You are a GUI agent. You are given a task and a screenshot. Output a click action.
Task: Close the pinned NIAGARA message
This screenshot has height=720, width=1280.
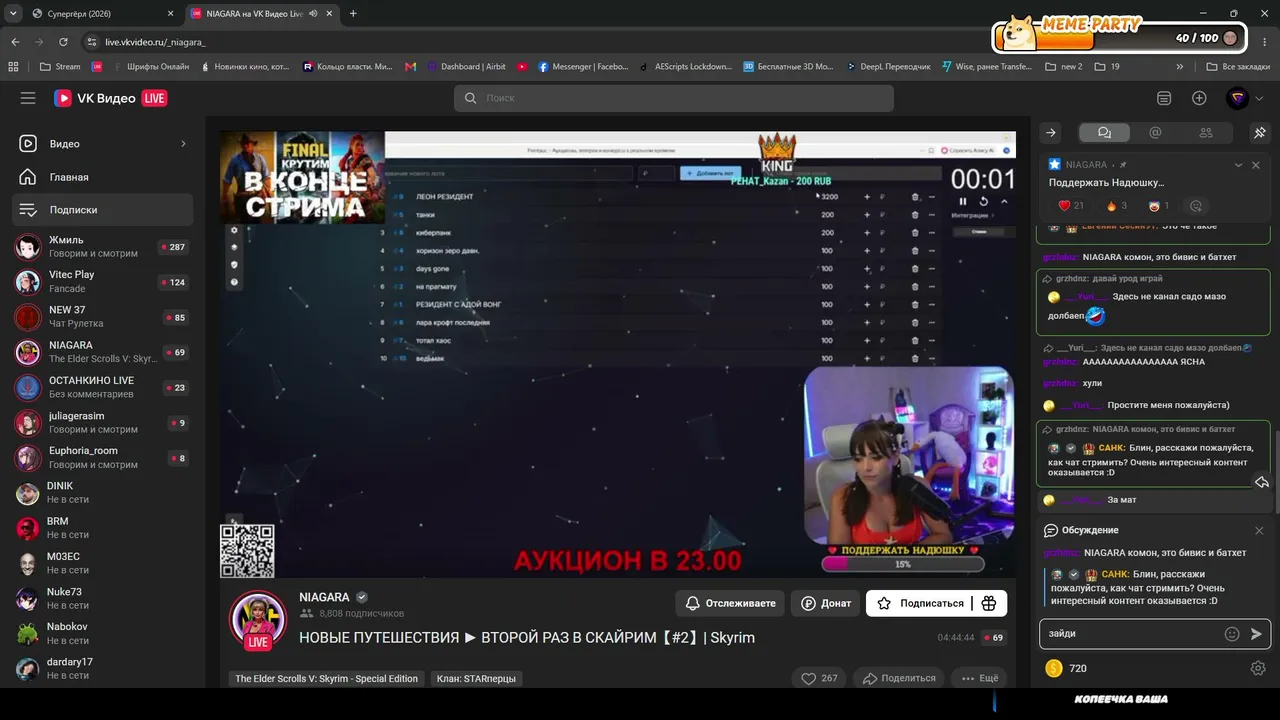(x=1256, y=165)
